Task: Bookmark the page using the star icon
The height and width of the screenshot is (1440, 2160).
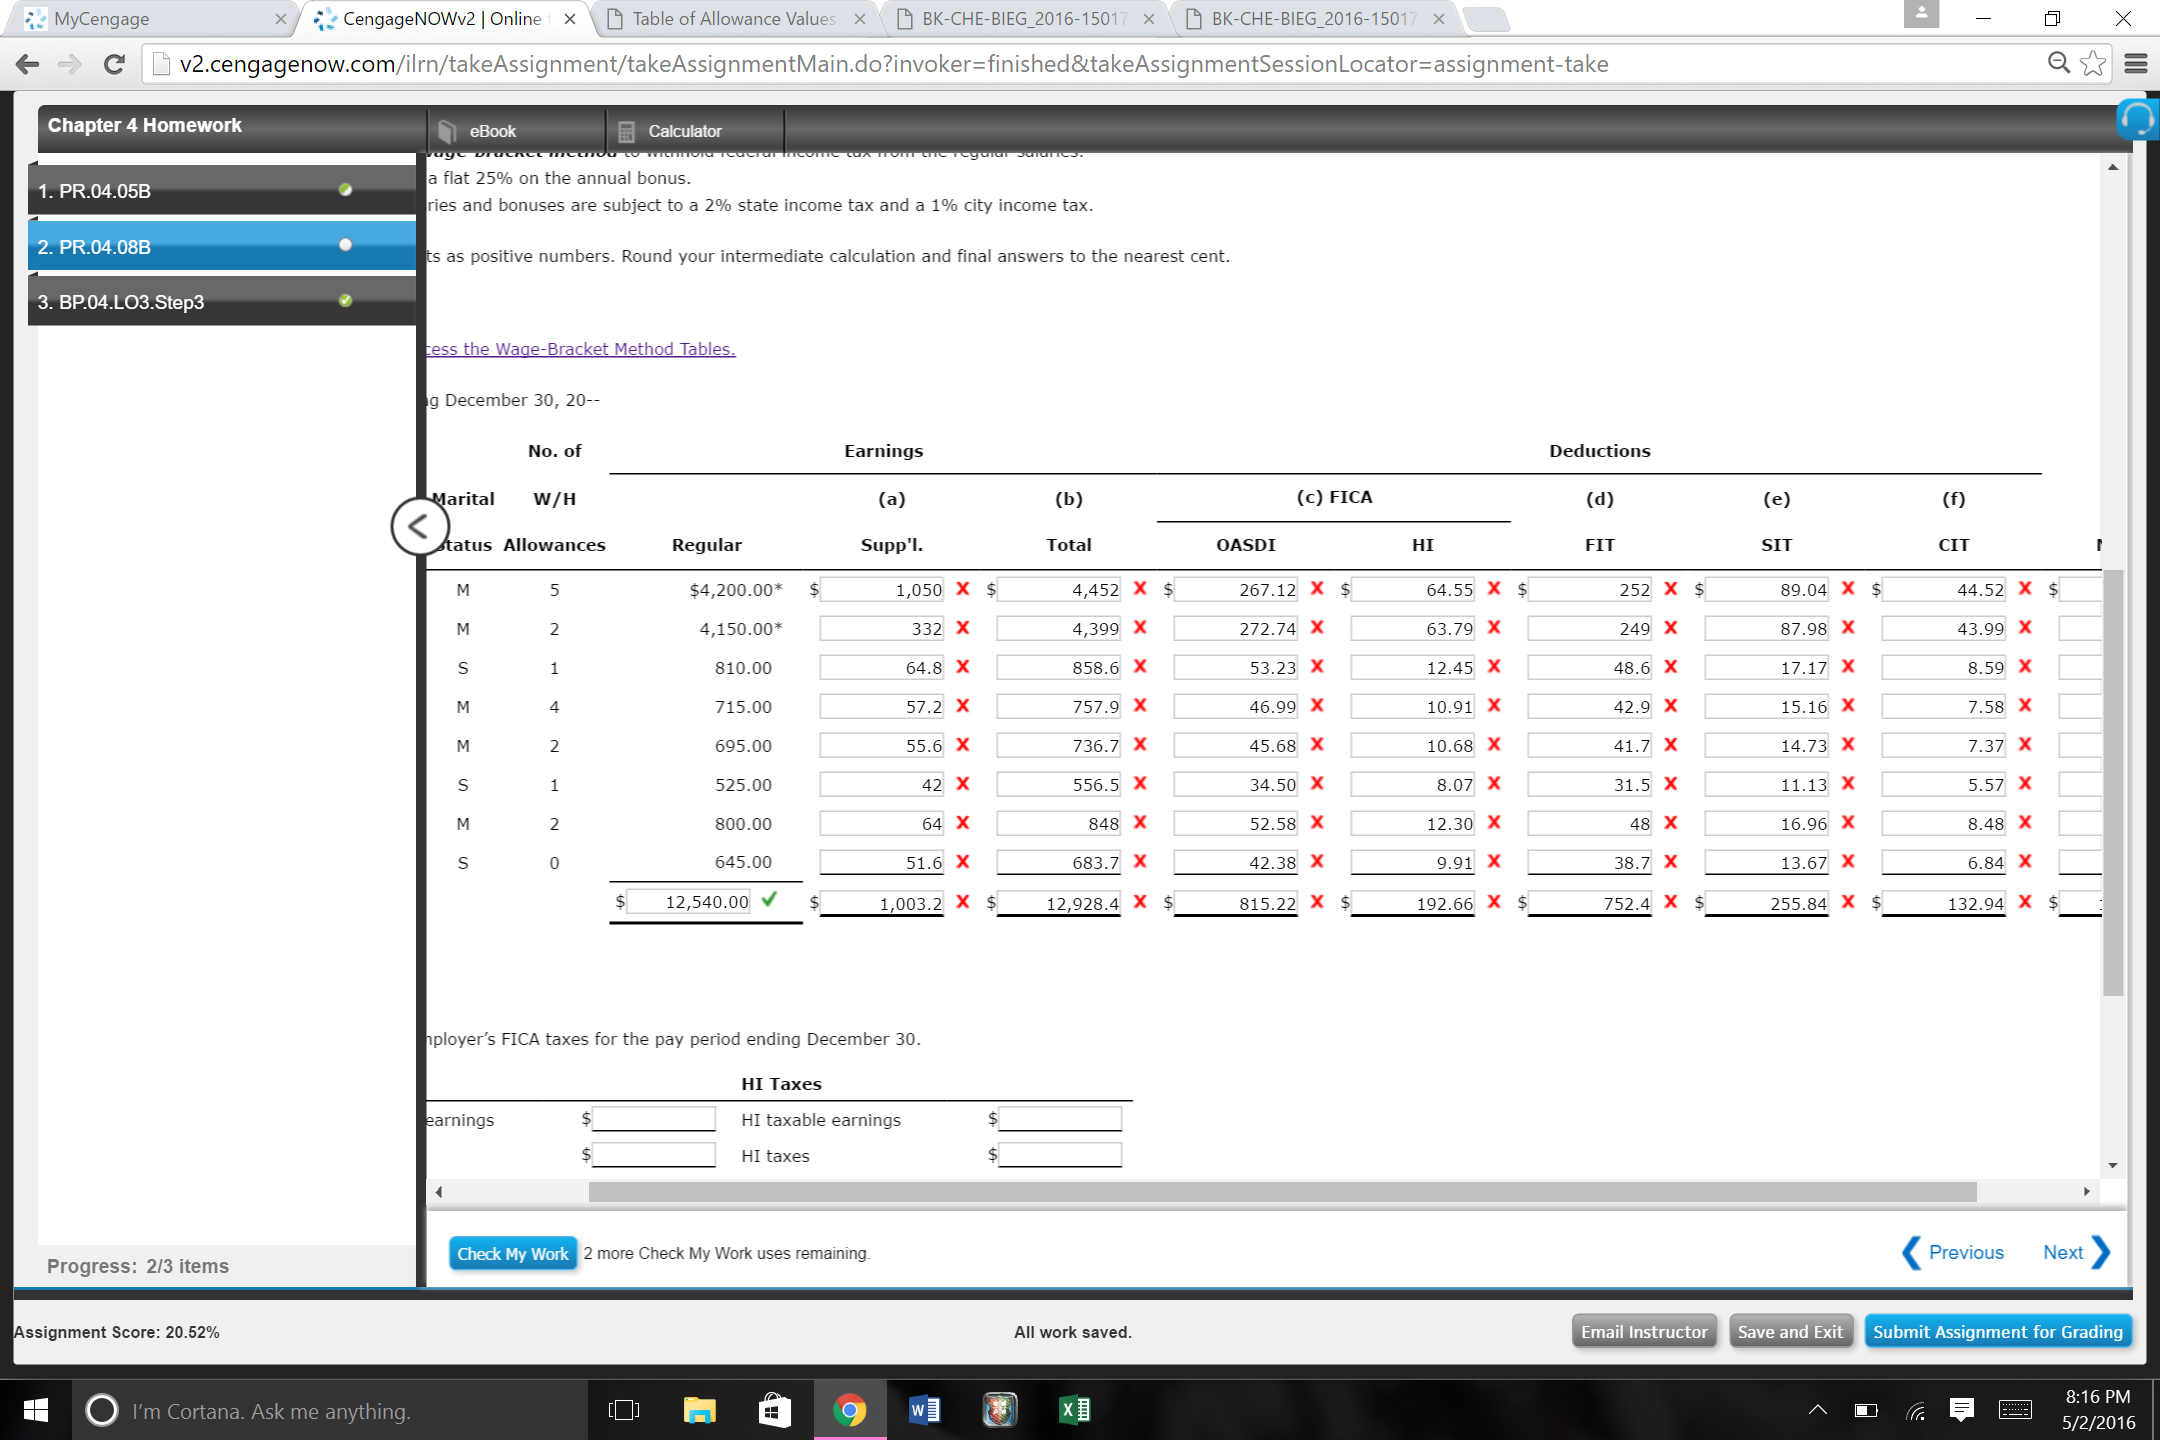Action: (x=2092, y=63)
